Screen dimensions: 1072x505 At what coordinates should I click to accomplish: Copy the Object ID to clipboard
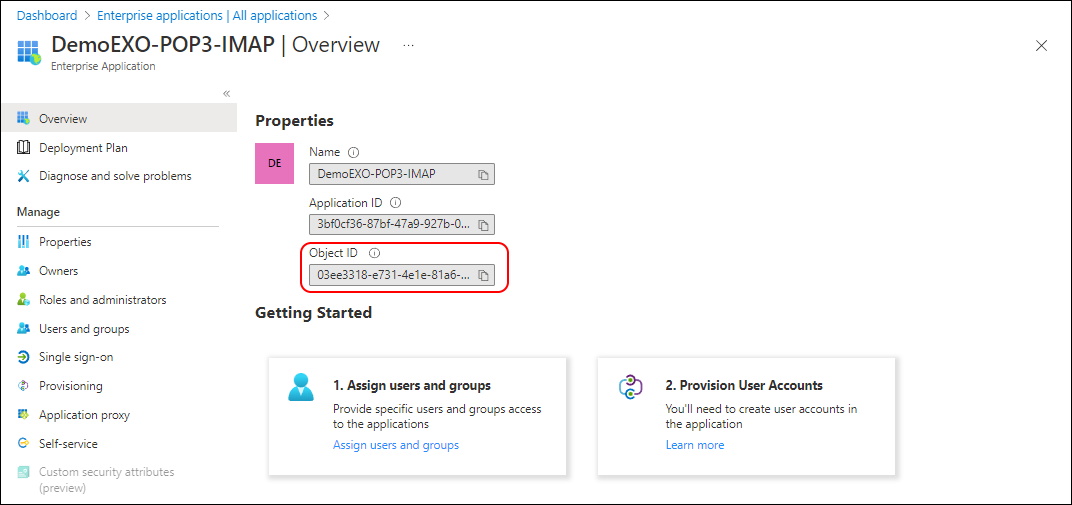483,275
